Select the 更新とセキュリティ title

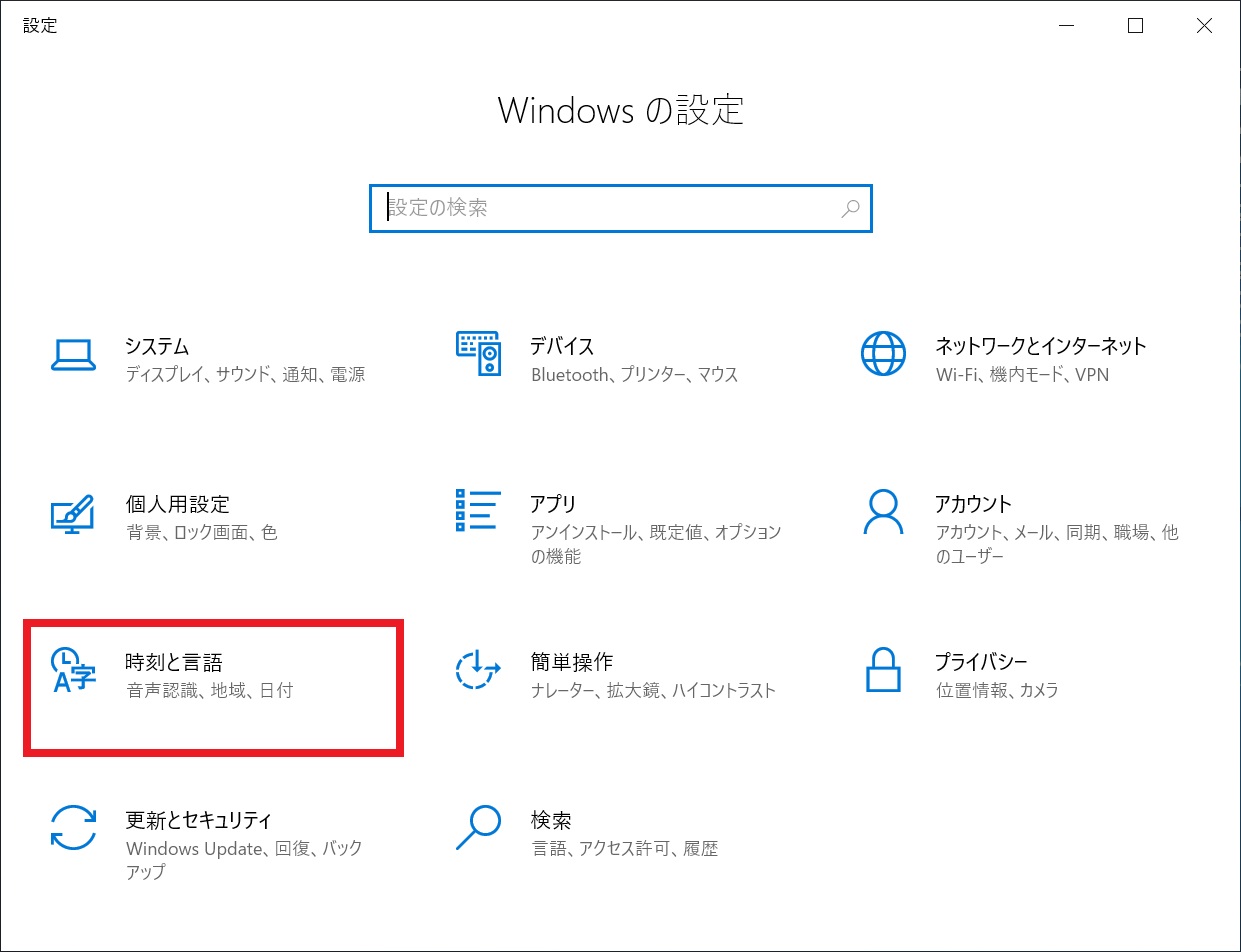199,820
